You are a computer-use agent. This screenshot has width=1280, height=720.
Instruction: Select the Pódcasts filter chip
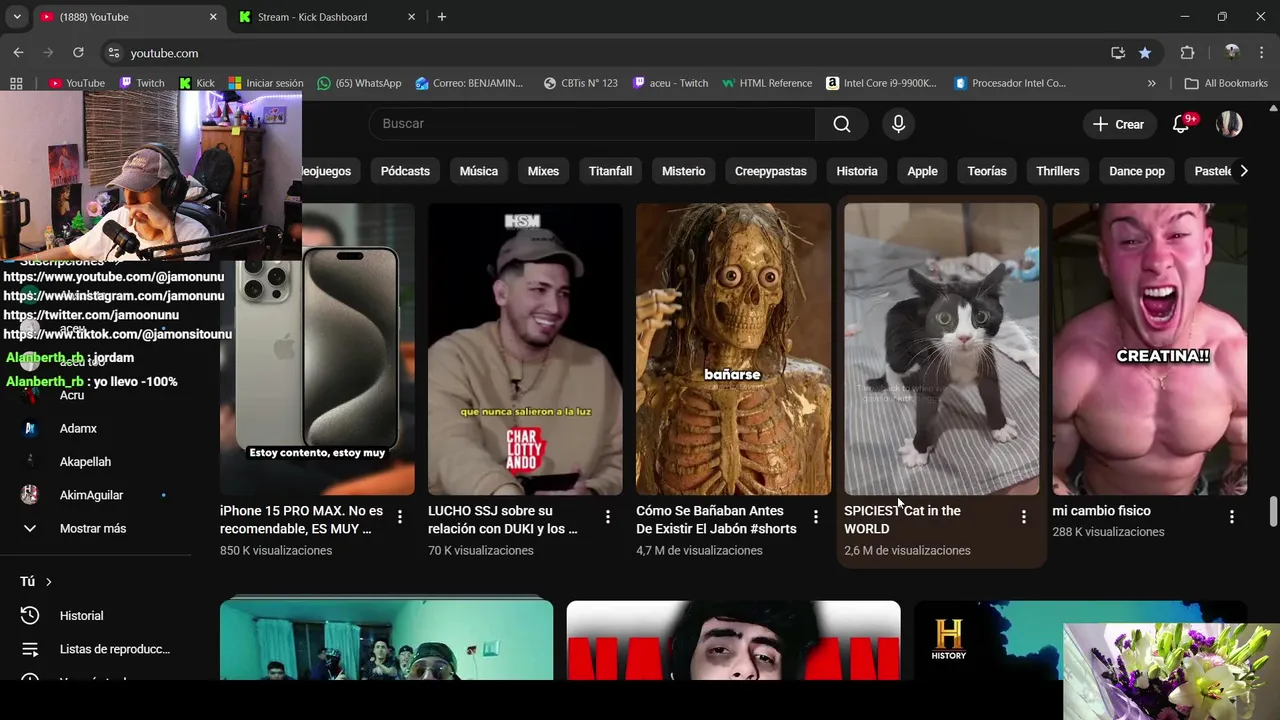[405, 171]
